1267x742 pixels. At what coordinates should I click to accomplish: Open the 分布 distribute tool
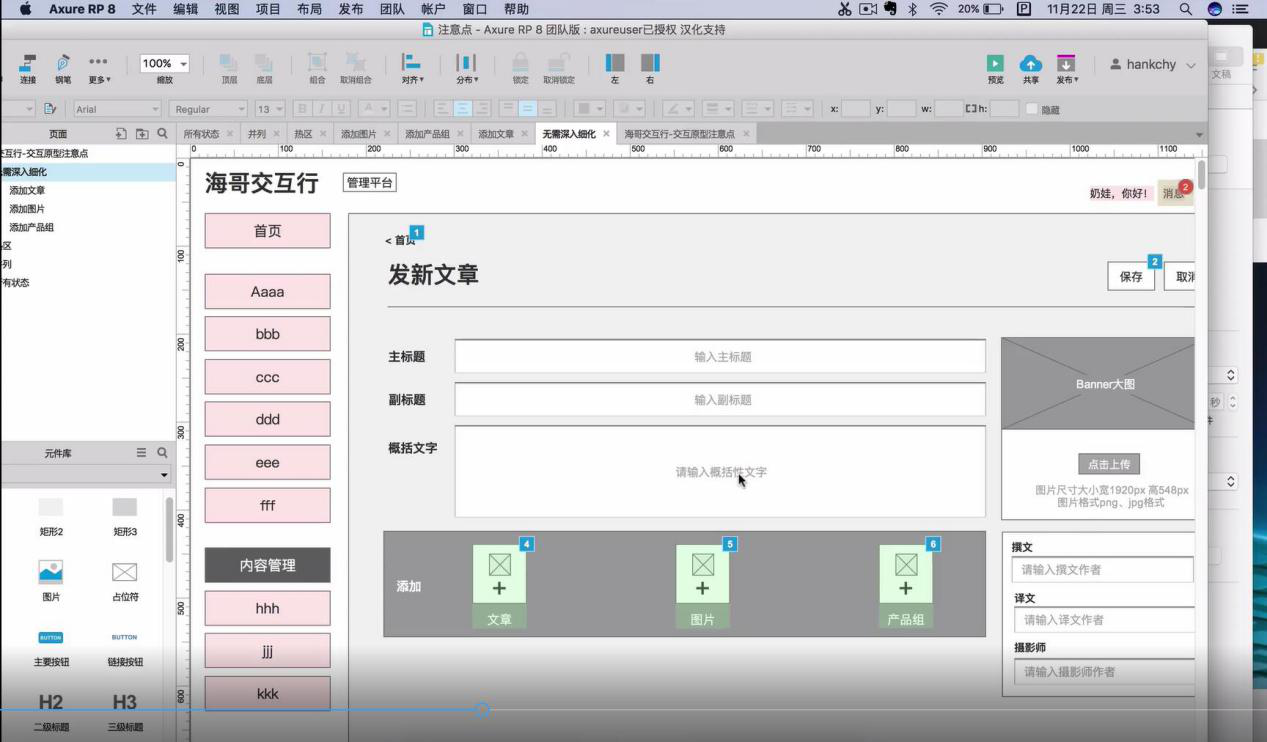pos(467,67)
